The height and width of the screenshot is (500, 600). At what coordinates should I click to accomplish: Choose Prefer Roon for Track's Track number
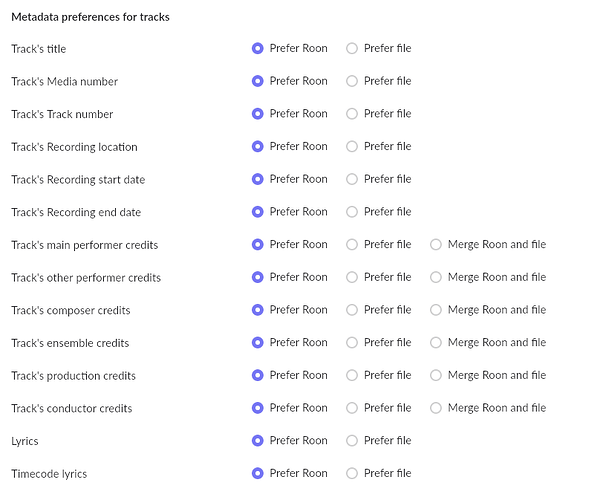coord(258,114)
